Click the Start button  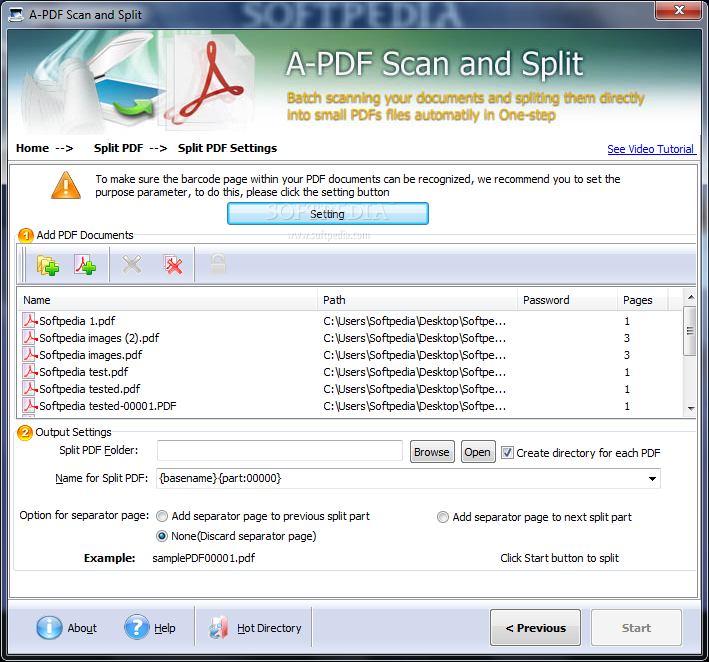[636, 628]
